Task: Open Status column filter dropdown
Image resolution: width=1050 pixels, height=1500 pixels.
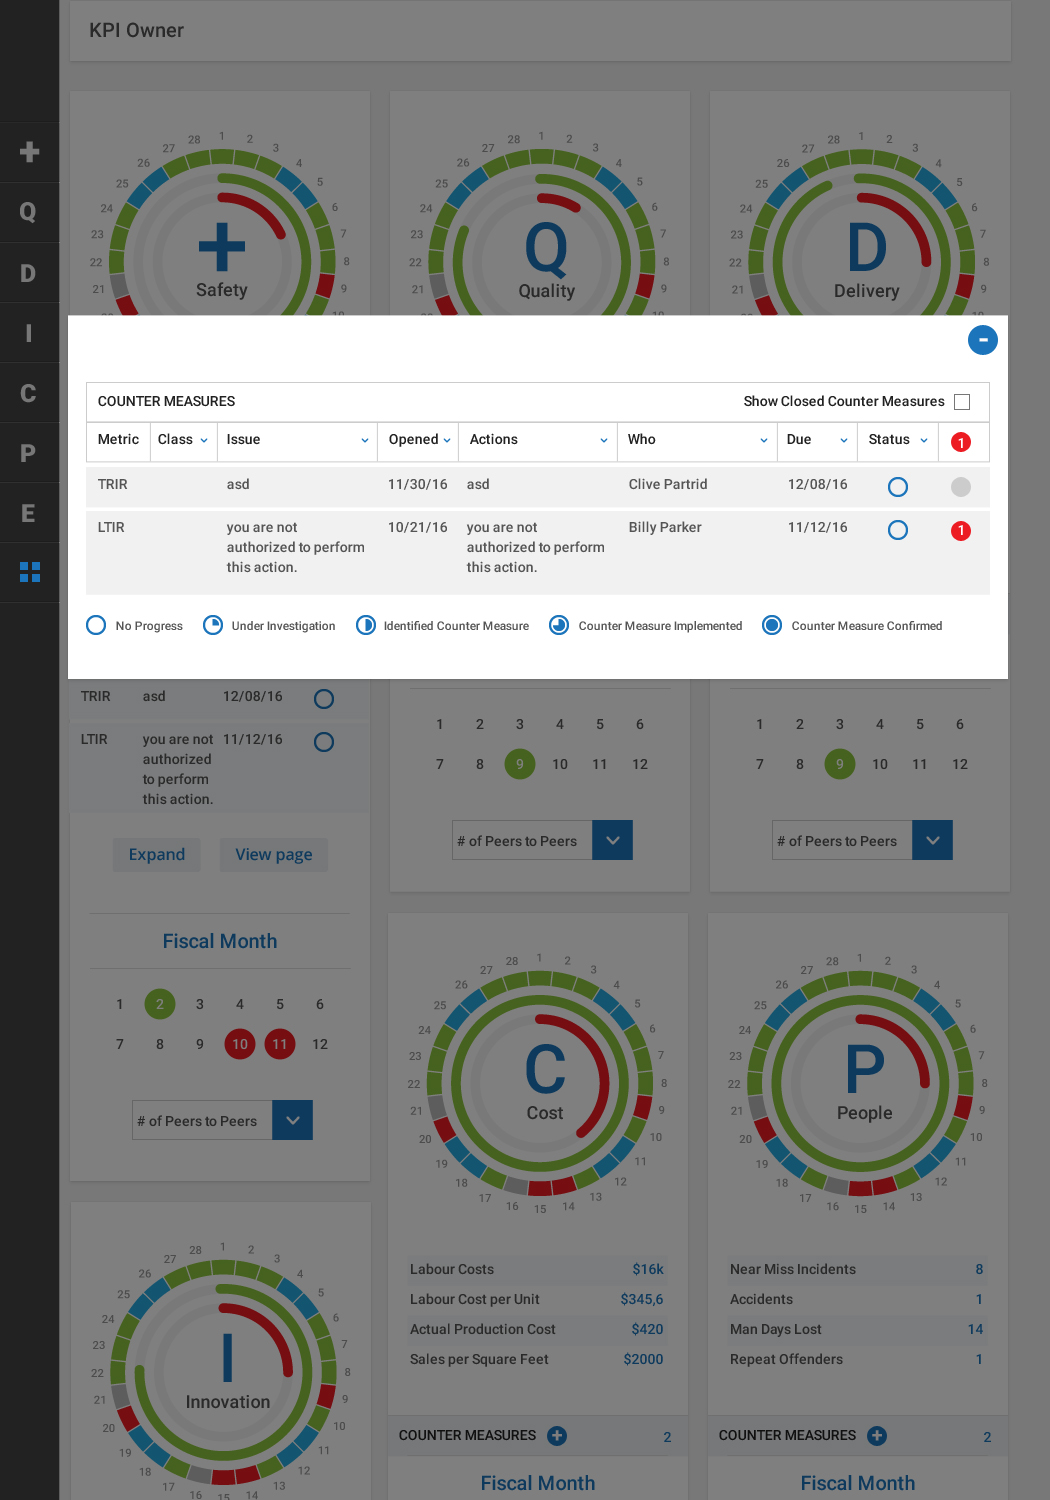Action: (x=924, y=440)
